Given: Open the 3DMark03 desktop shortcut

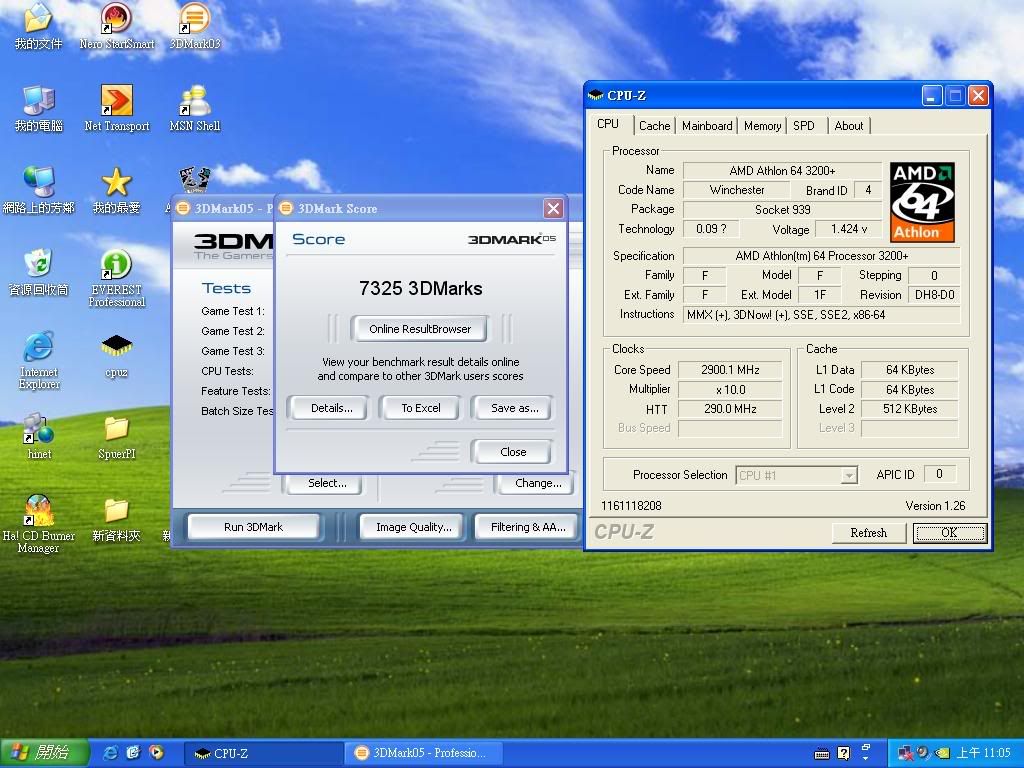Looking at the screenshot, I should click(195, 26).
